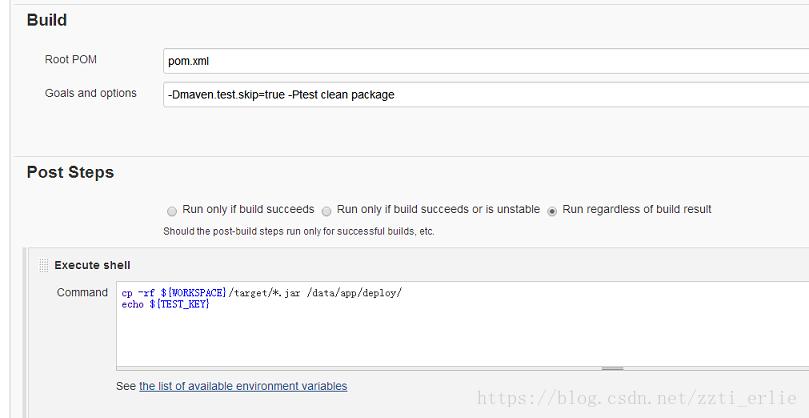Click the Root POM label
Image resolution: width=809 pixels, height=418 pixels.
coord(71,60)
